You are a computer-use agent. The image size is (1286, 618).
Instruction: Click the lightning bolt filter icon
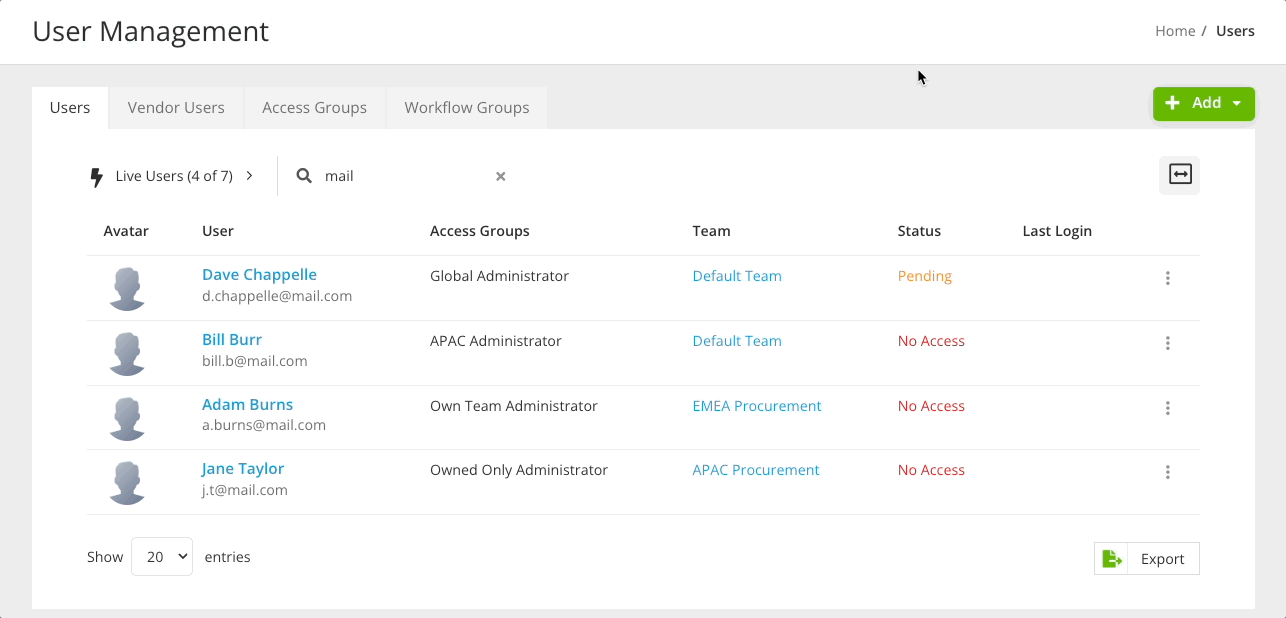(96, 175)
